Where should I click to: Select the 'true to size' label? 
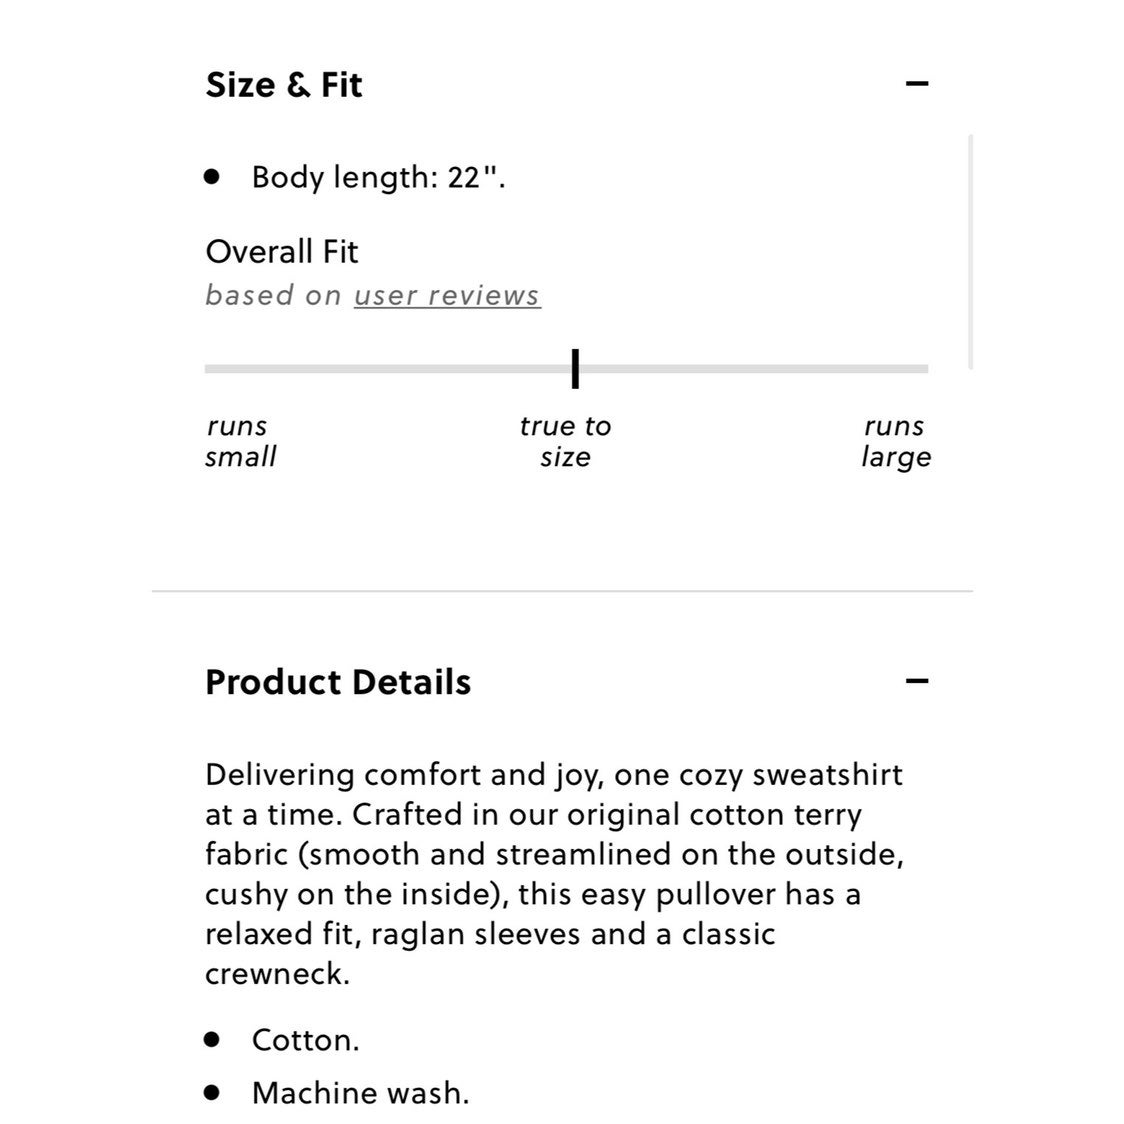(566, 441)
